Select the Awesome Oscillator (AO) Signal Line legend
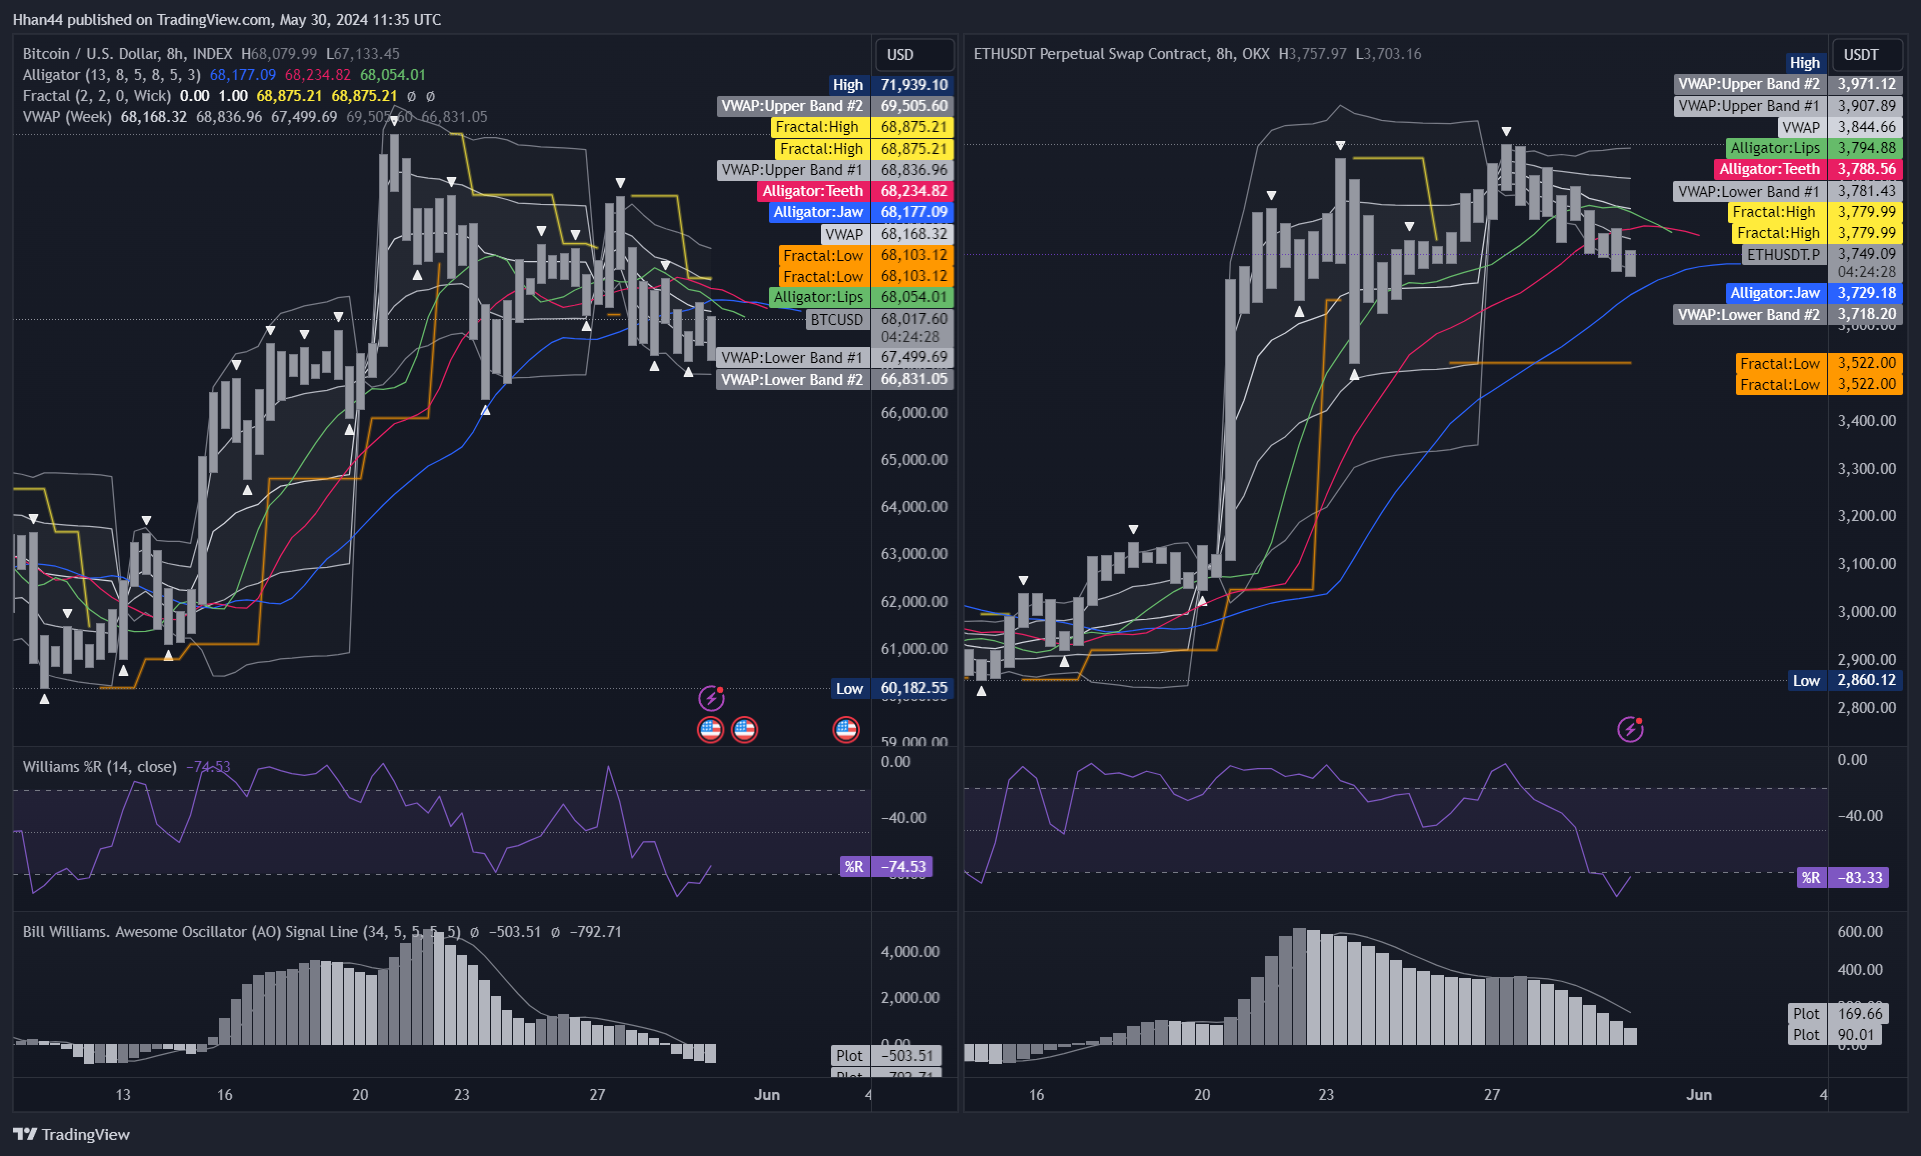1921x1156 pixels. 242,932
